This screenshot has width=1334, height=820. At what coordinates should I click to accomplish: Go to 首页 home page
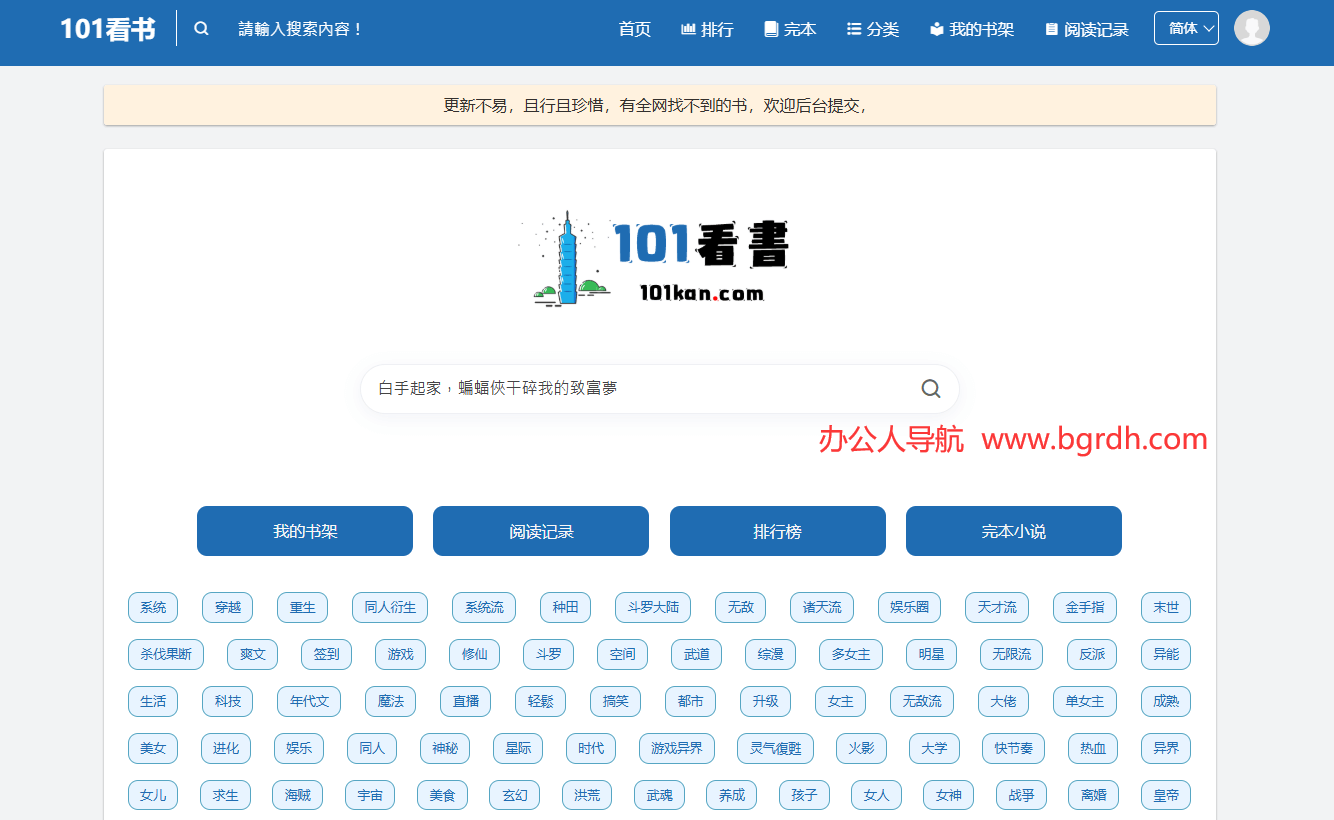(634, 29)
